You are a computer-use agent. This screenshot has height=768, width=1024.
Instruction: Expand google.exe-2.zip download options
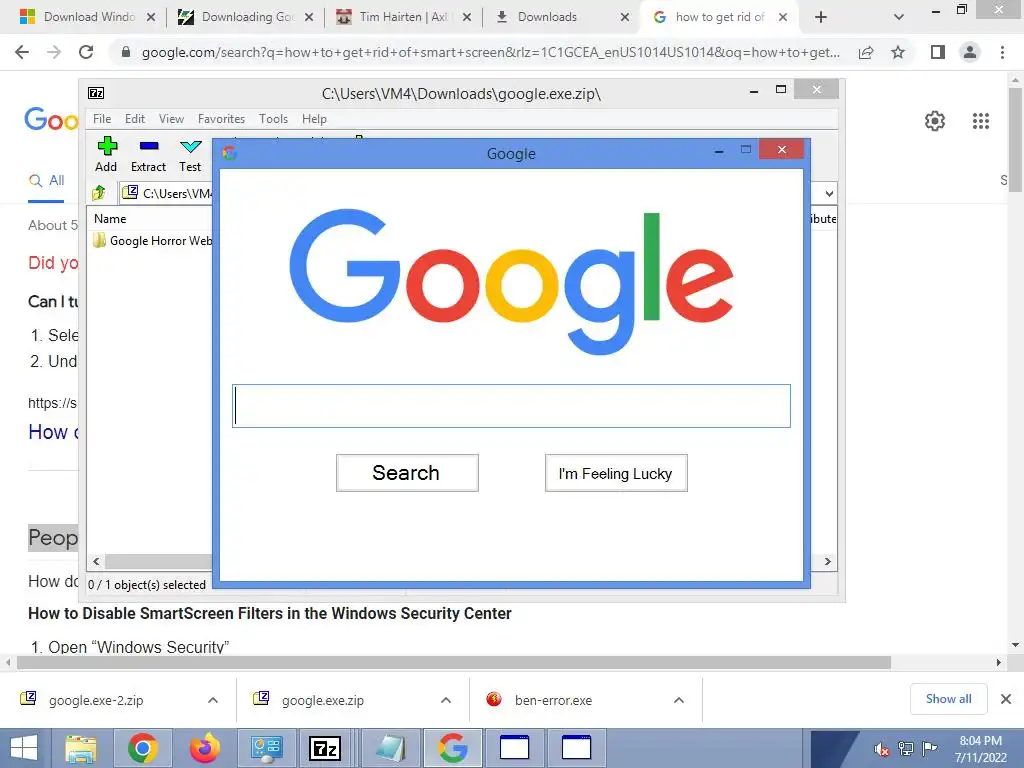point(213,700)
